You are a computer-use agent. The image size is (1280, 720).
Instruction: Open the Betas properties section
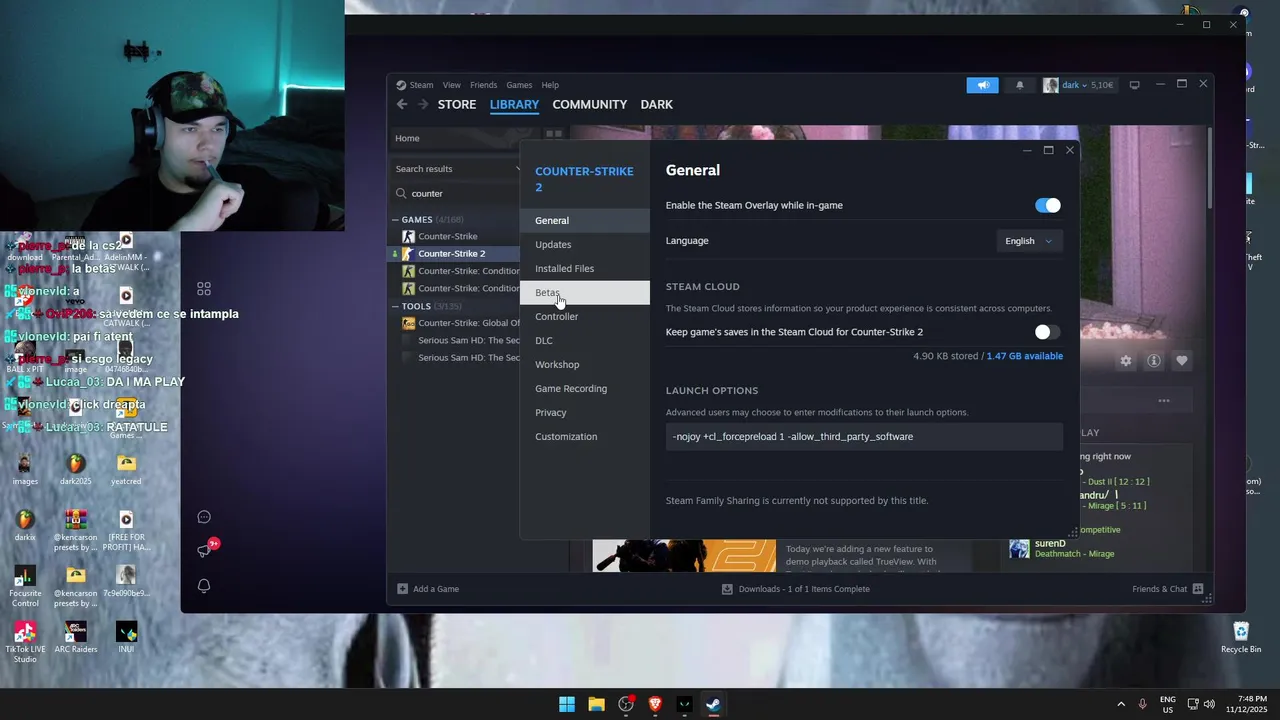(585, 293)
